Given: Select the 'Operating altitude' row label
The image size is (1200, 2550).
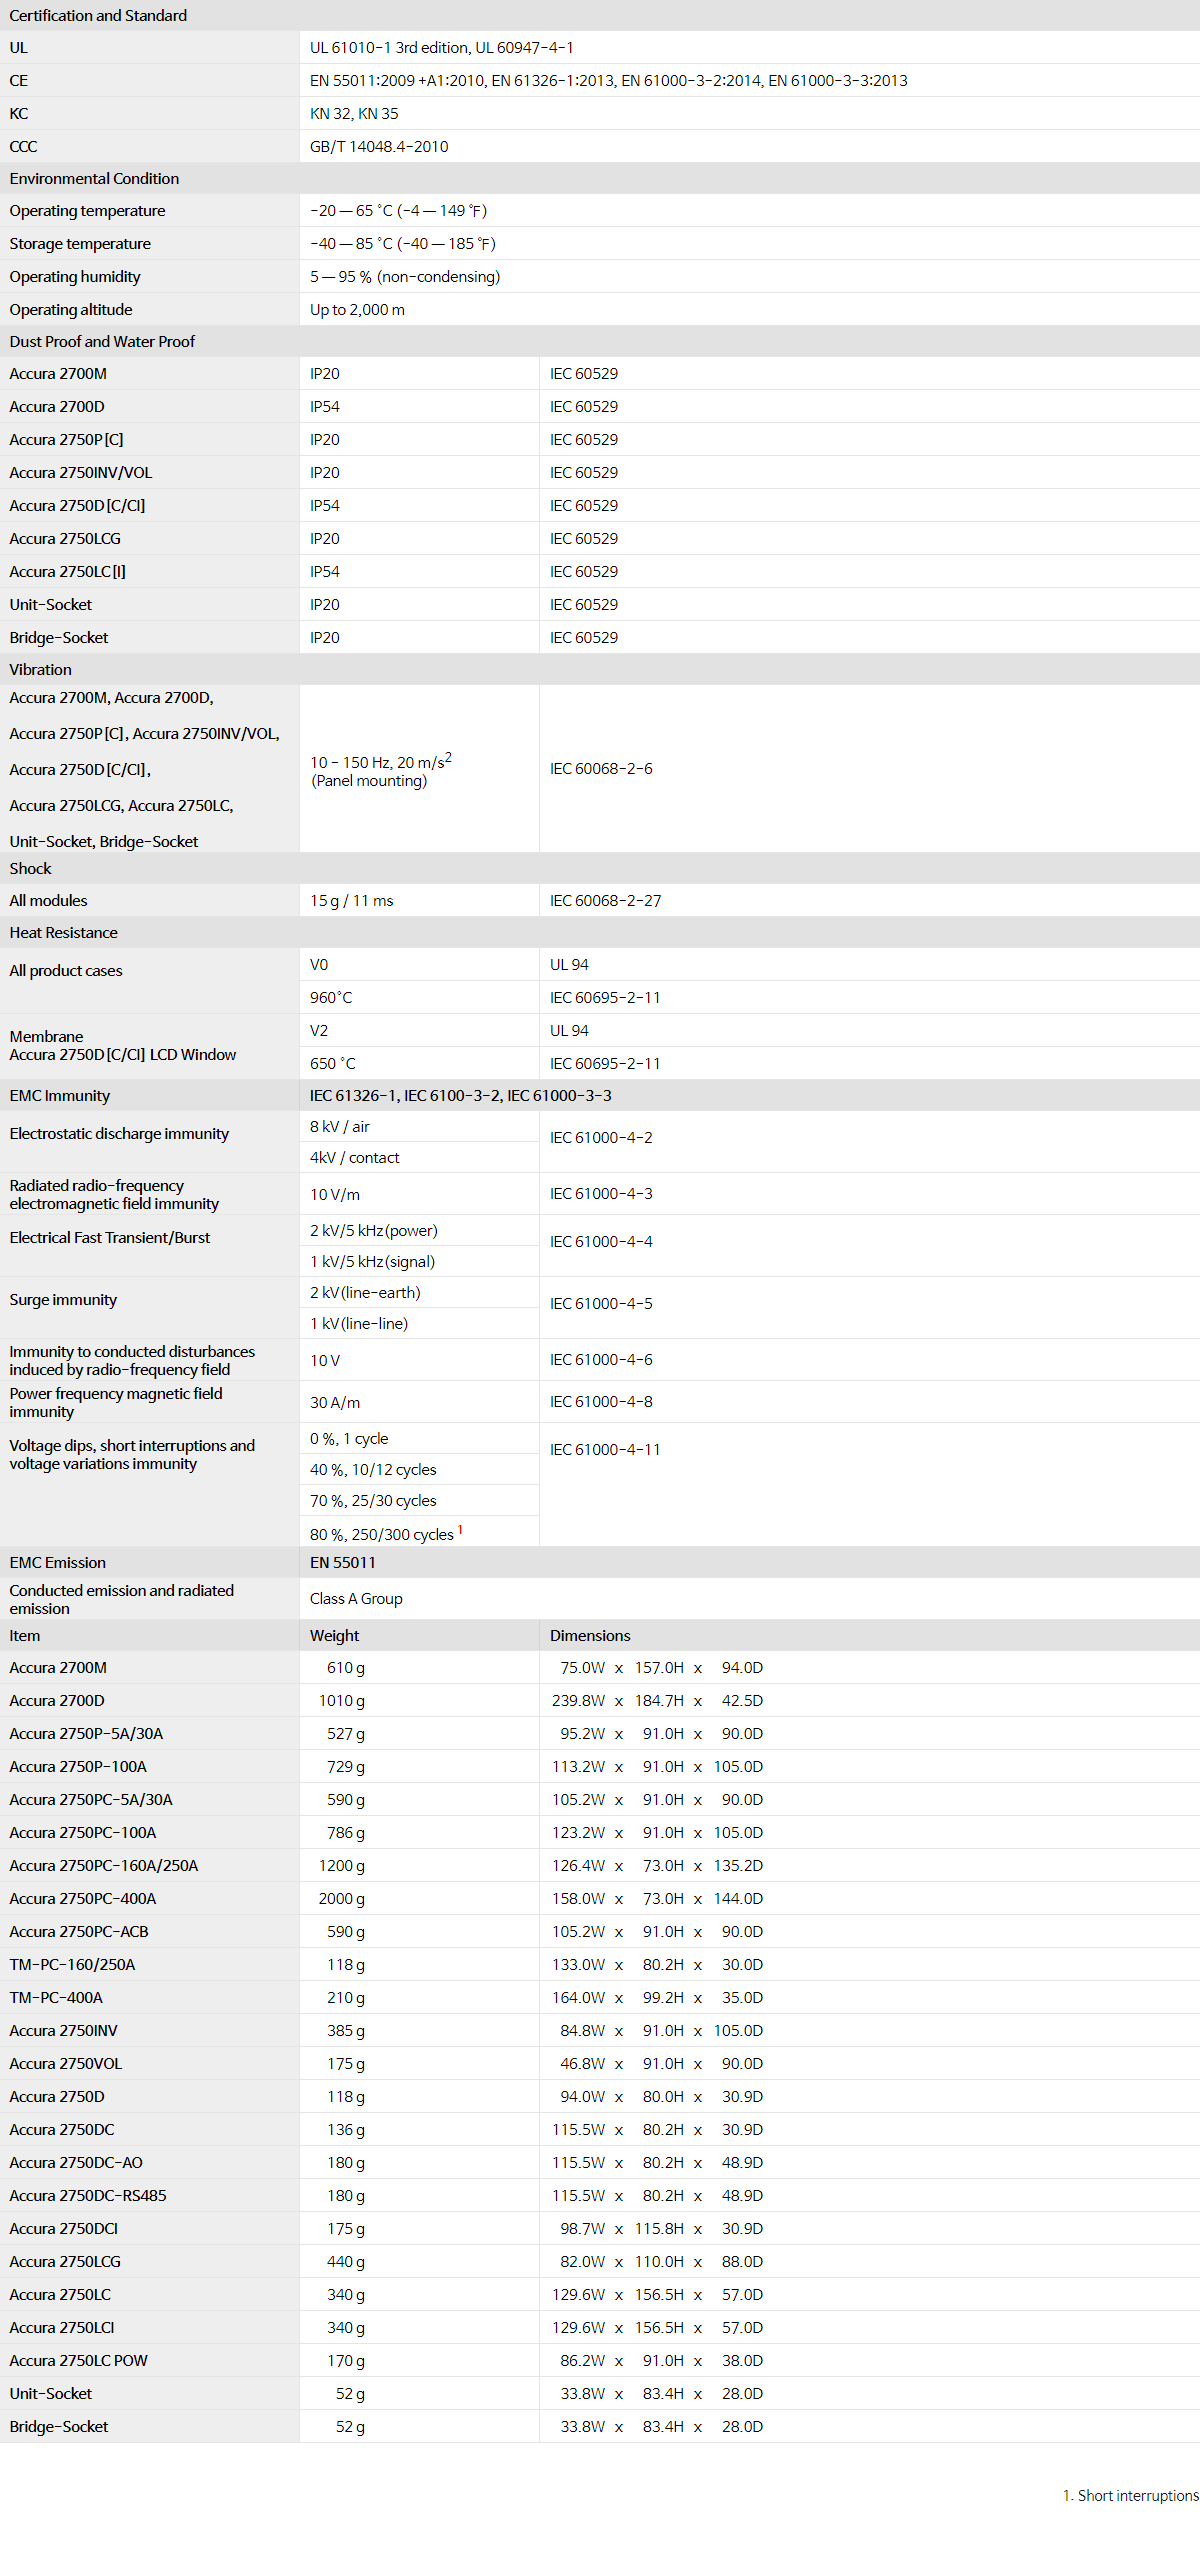Looking at the screenshot, I should 71,310.
